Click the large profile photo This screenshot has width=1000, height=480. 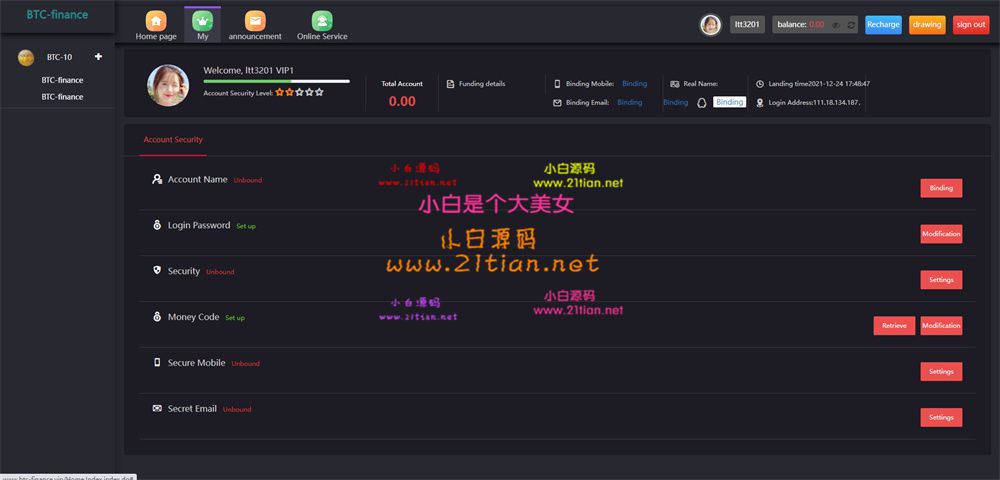point(168,86)
